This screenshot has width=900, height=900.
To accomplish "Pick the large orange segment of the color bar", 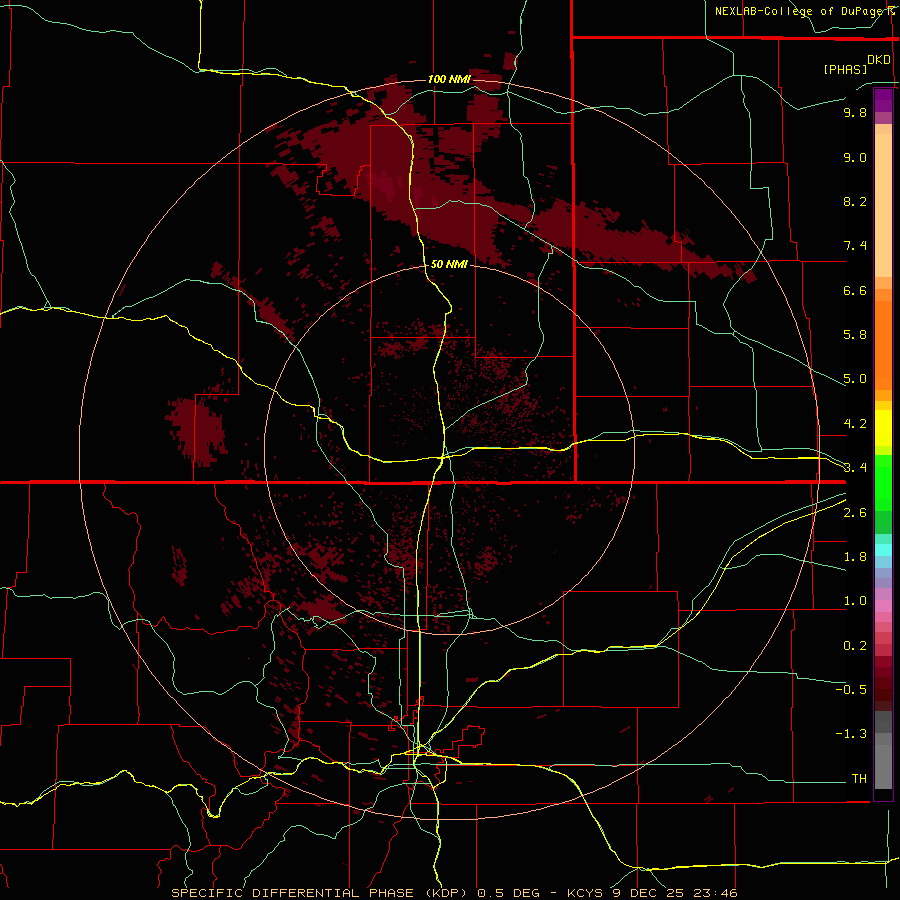I will [883, 346].
